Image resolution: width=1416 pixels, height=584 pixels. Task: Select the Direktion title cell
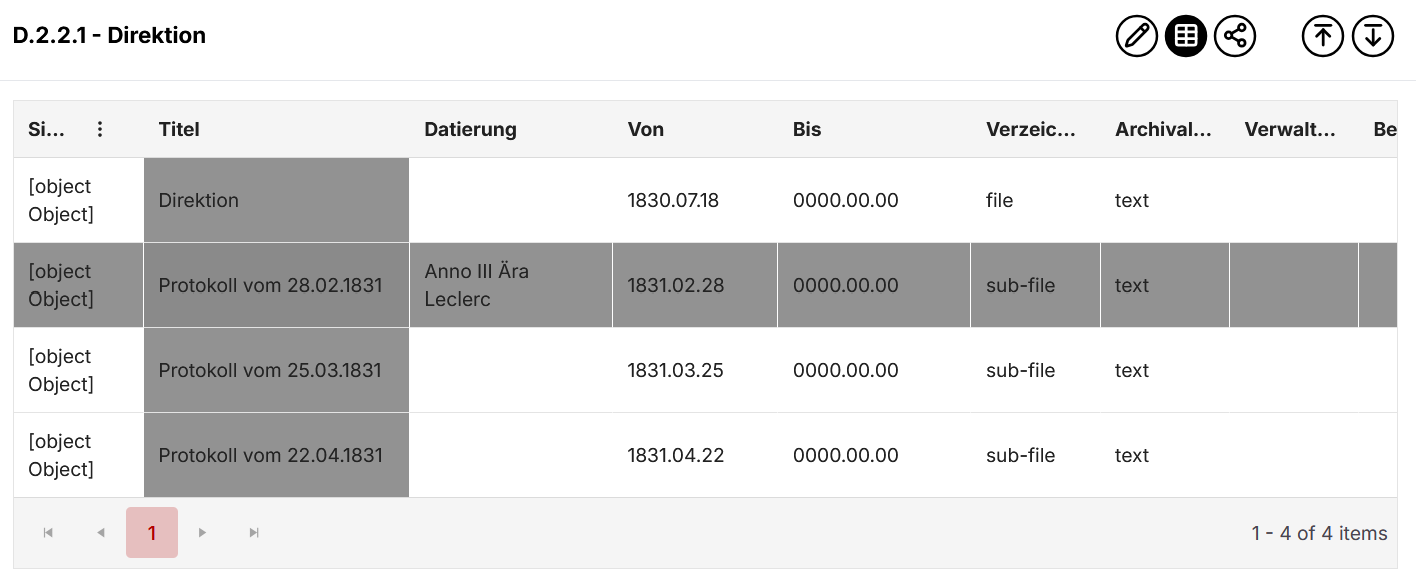[x=199, y=200]
